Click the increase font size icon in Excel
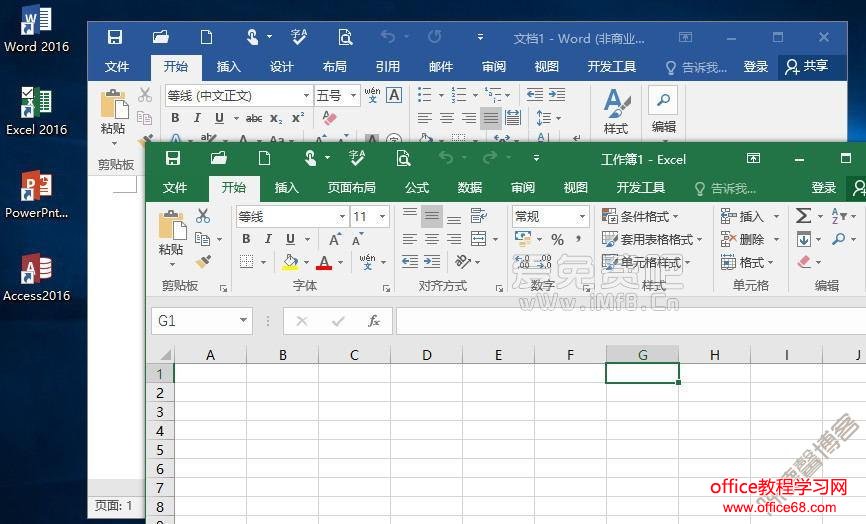Viewport: 866px width, 524px height. (x=334, y=239)
